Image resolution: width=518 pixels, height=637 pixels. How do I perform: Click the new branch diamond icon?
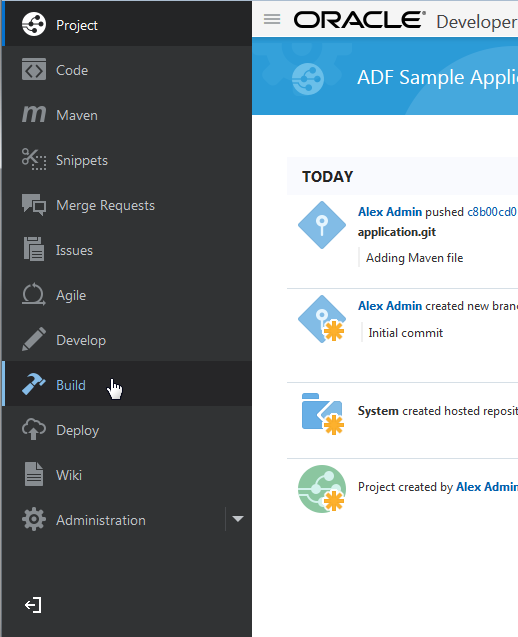(x=322, y=319)
